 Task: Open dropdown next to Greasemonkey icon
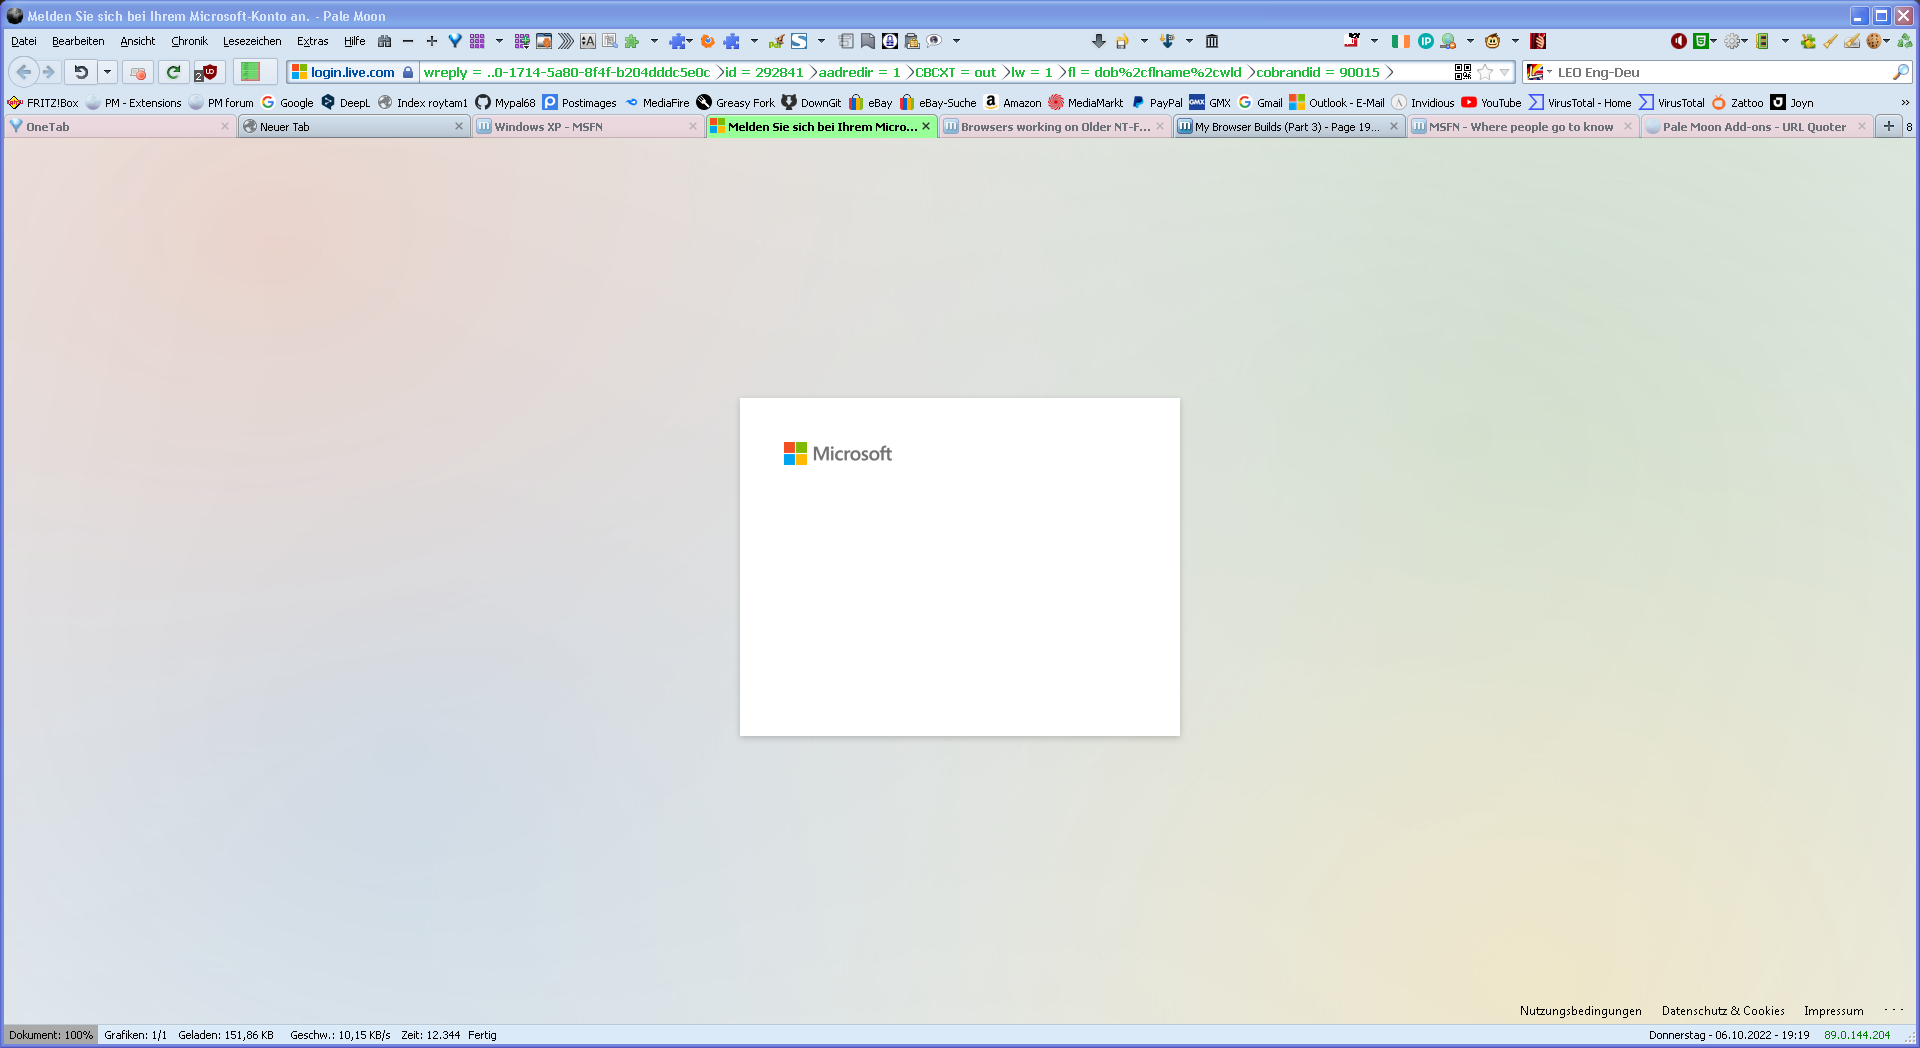click(1515, 41)
